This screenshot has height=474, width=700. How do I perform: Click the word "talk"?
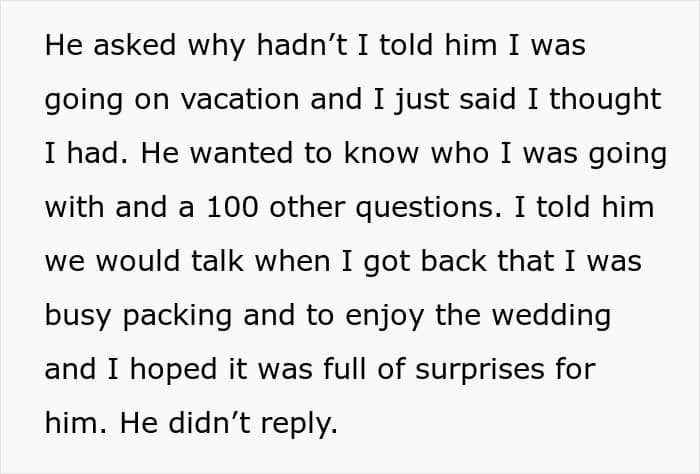coord(217,261)
